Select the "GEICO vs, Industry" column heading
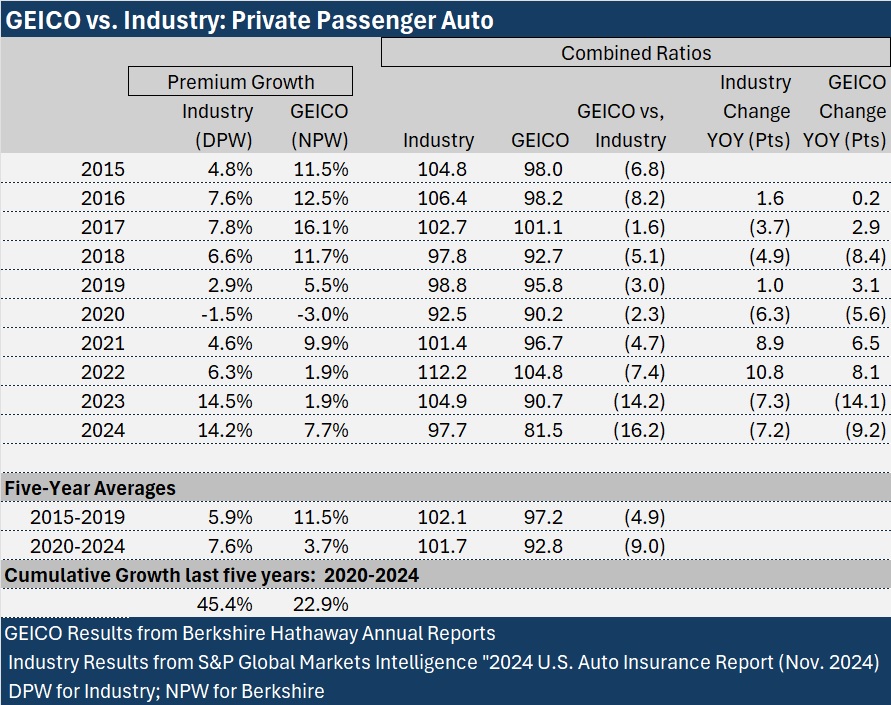This screenshot has width=891, height=705. tap(621, 126)
